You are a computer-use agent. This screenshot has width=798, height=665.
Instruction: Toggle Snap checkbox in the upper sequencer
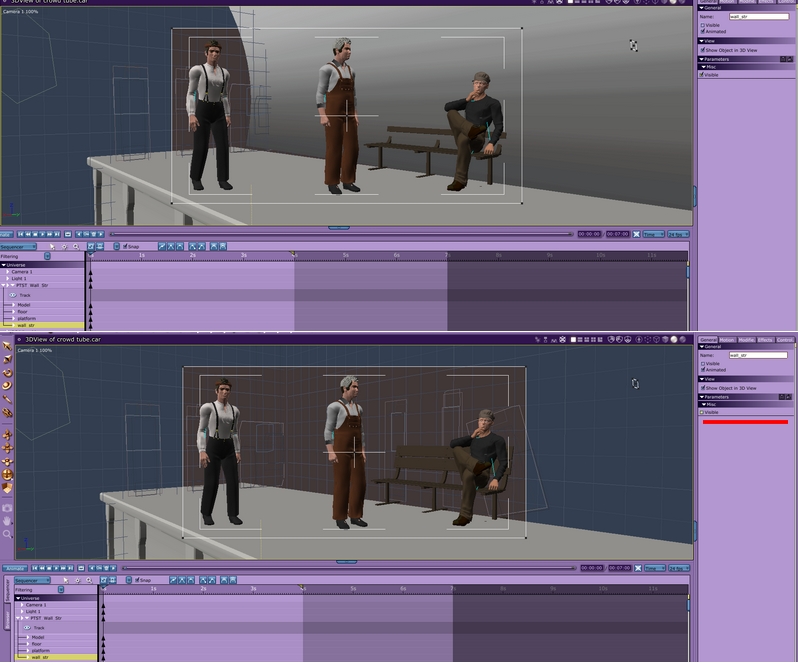click(x=125, y=246)
